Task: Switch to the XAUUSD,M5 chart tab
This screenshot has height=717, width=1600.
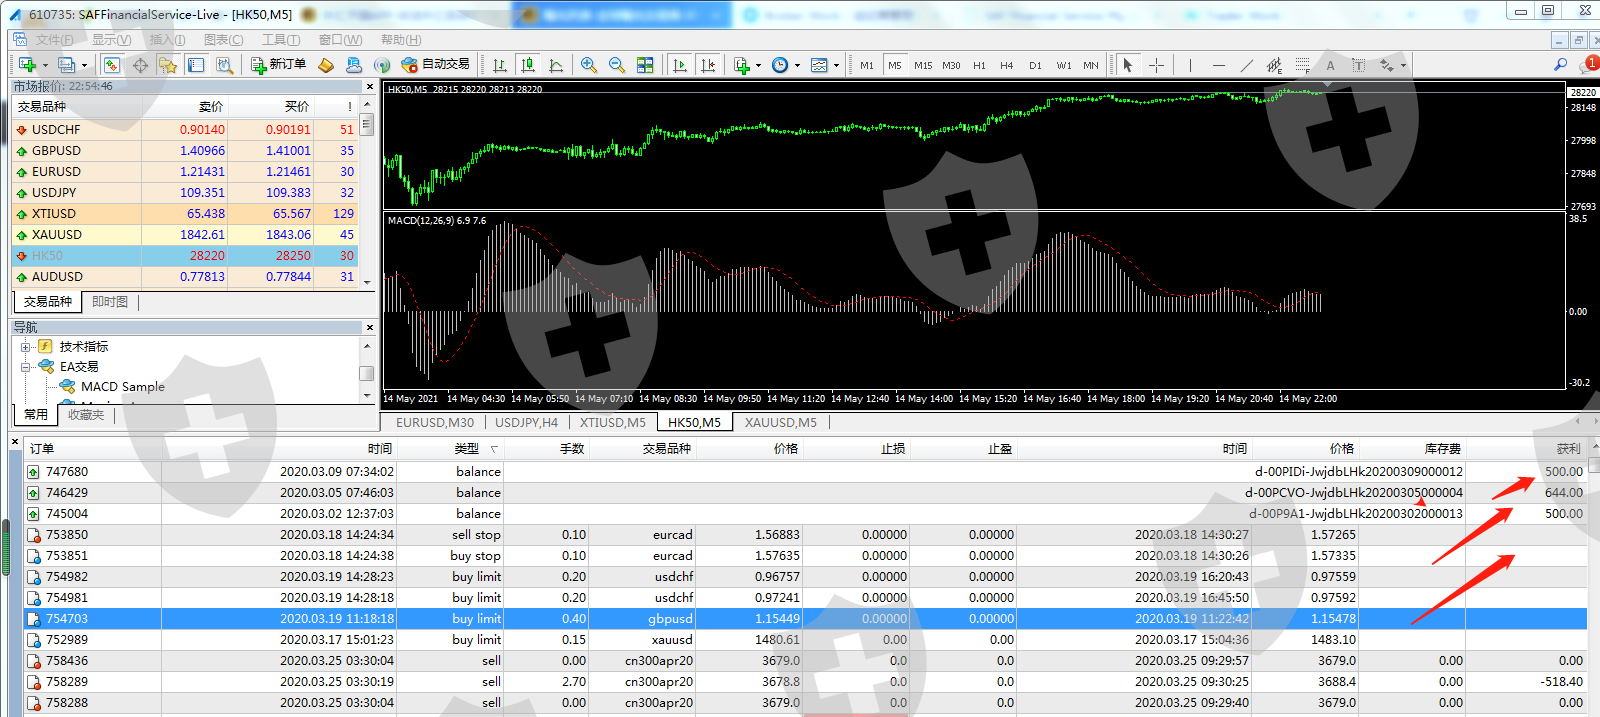Action: 780,423
